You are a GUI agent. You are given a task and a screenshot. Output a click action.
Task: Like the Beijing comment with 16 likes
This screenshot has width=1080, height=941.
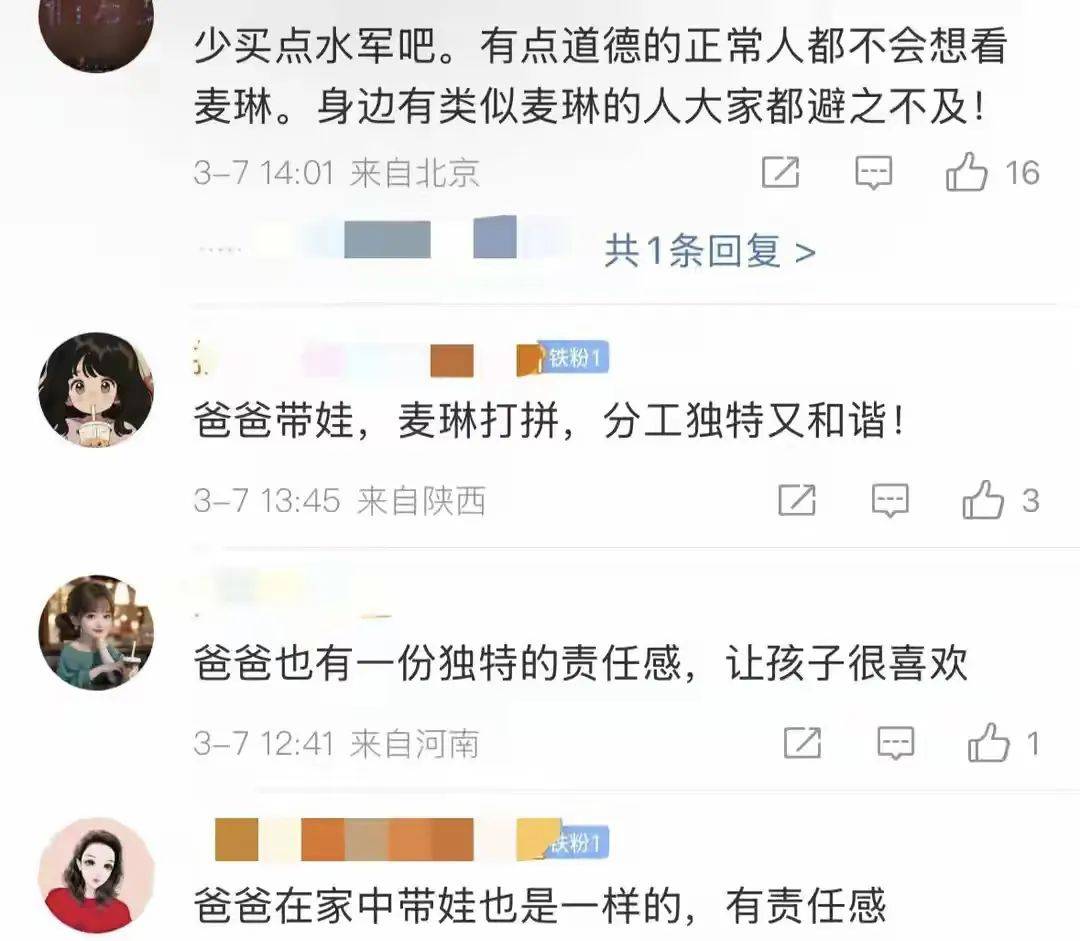[966, 172]
